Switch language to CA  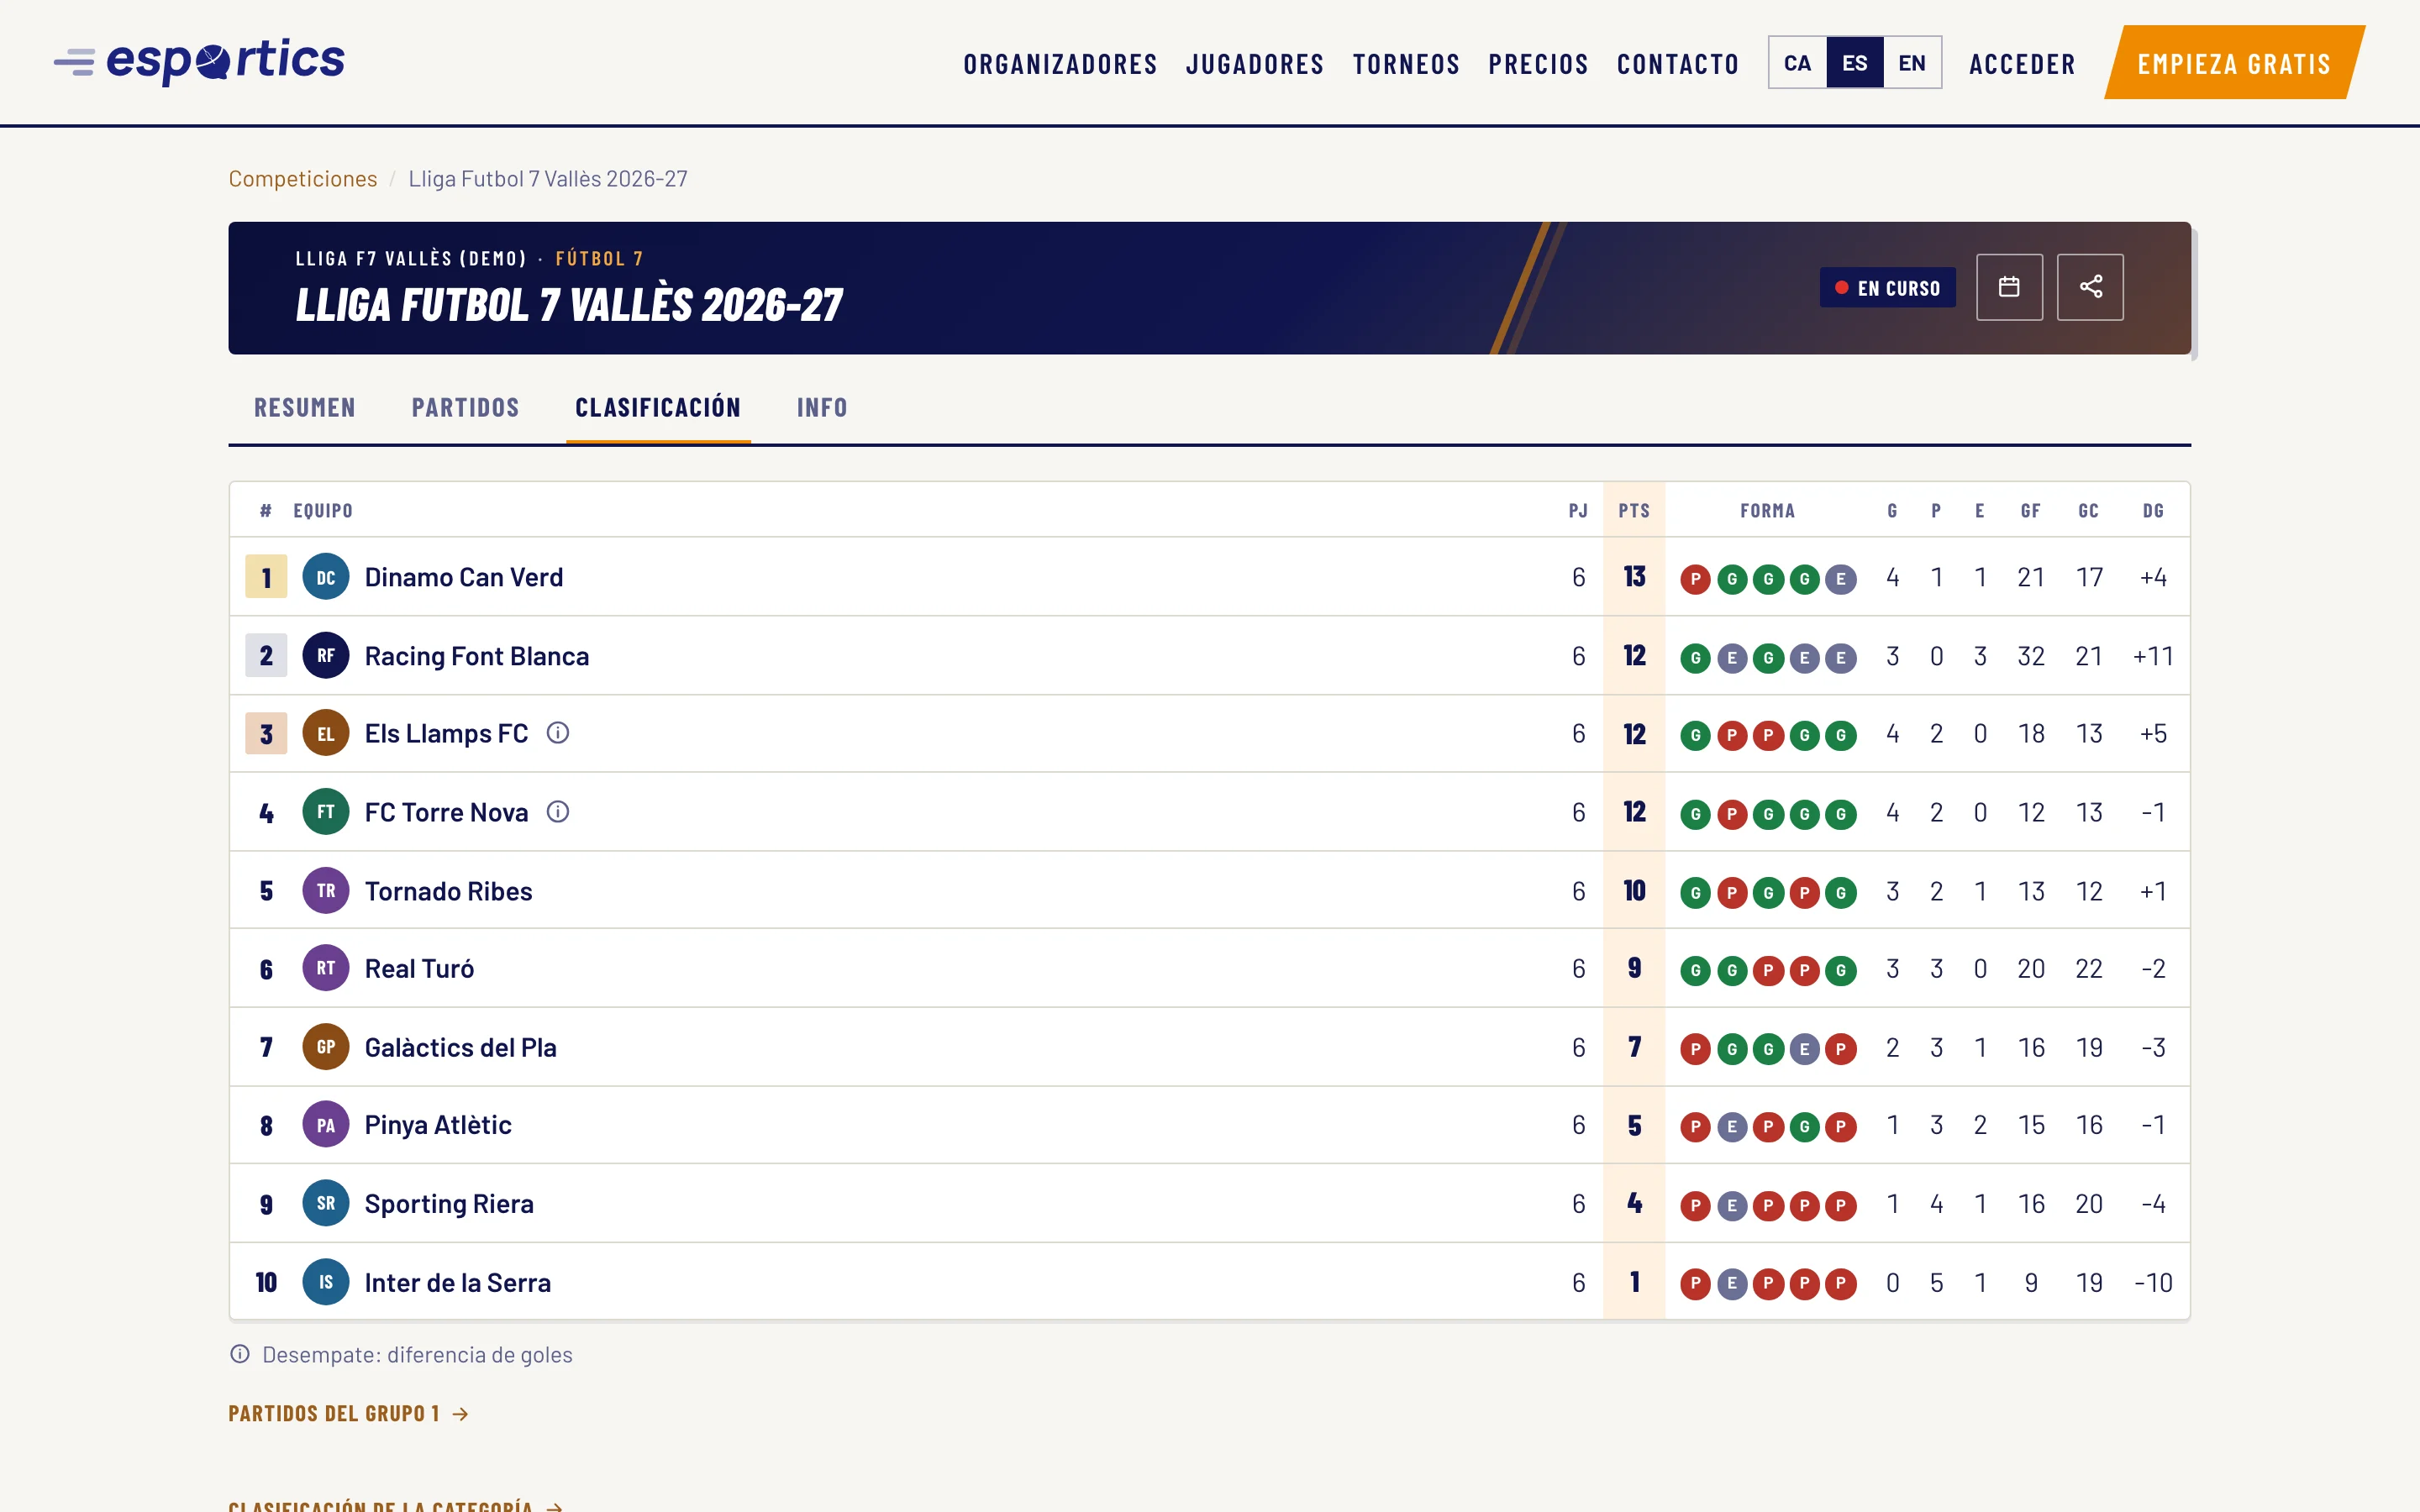coord(1797,63)
